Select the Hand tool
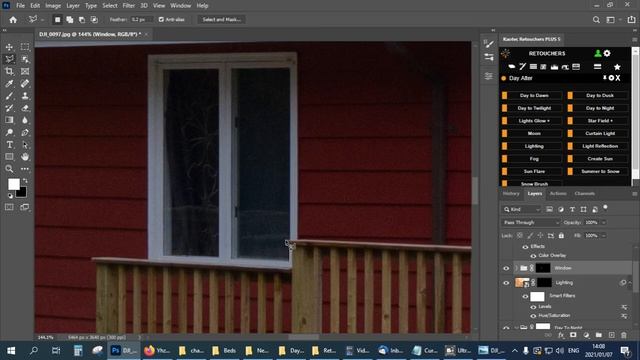The width and height of the screenshot is (640, 360). point(25,157)
